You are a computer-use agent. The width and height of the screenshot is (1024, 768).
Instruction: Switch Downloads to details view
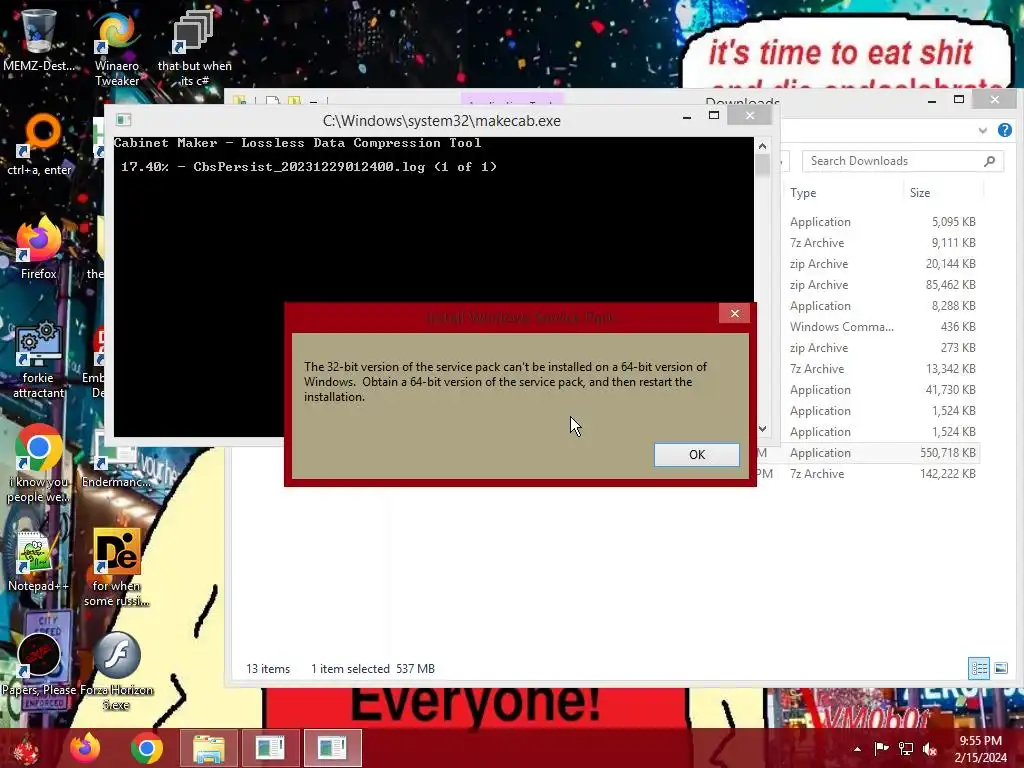tap(978, 668)
